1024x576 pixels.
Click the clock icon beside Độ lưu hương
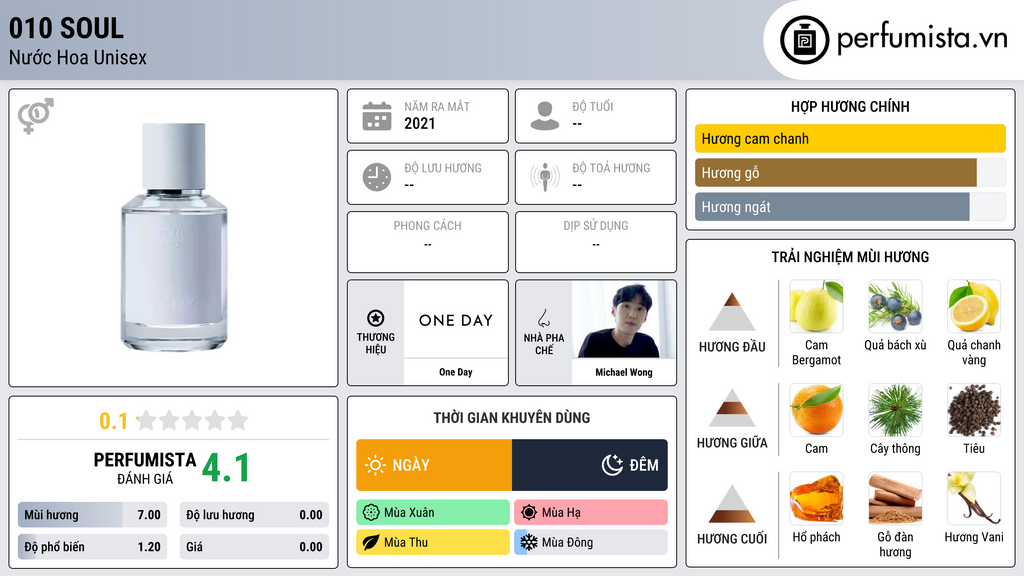(x=377, y=177)
